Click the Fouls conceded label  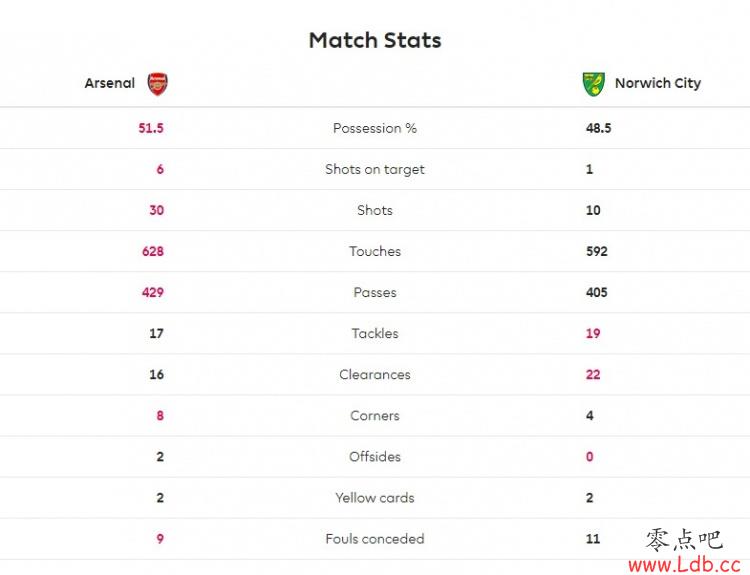[375, 539]
